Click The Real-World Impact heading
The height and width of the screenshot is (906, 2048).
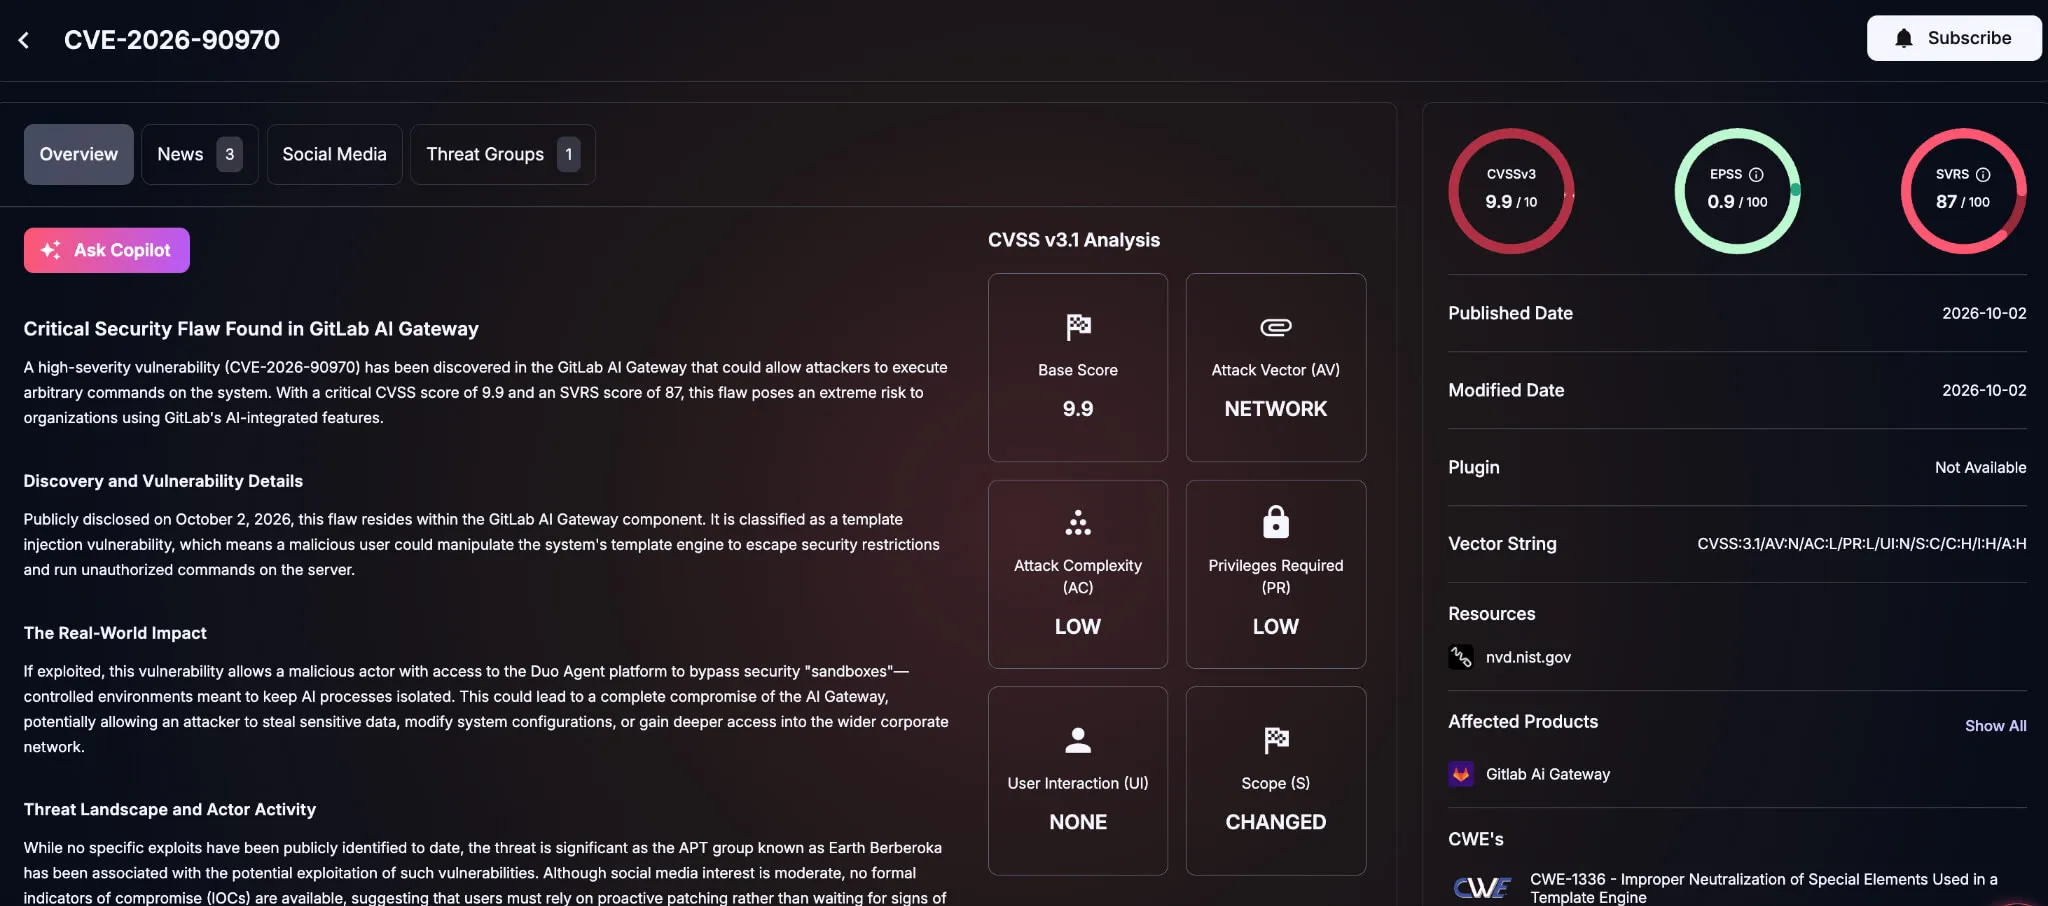(115, 633)
